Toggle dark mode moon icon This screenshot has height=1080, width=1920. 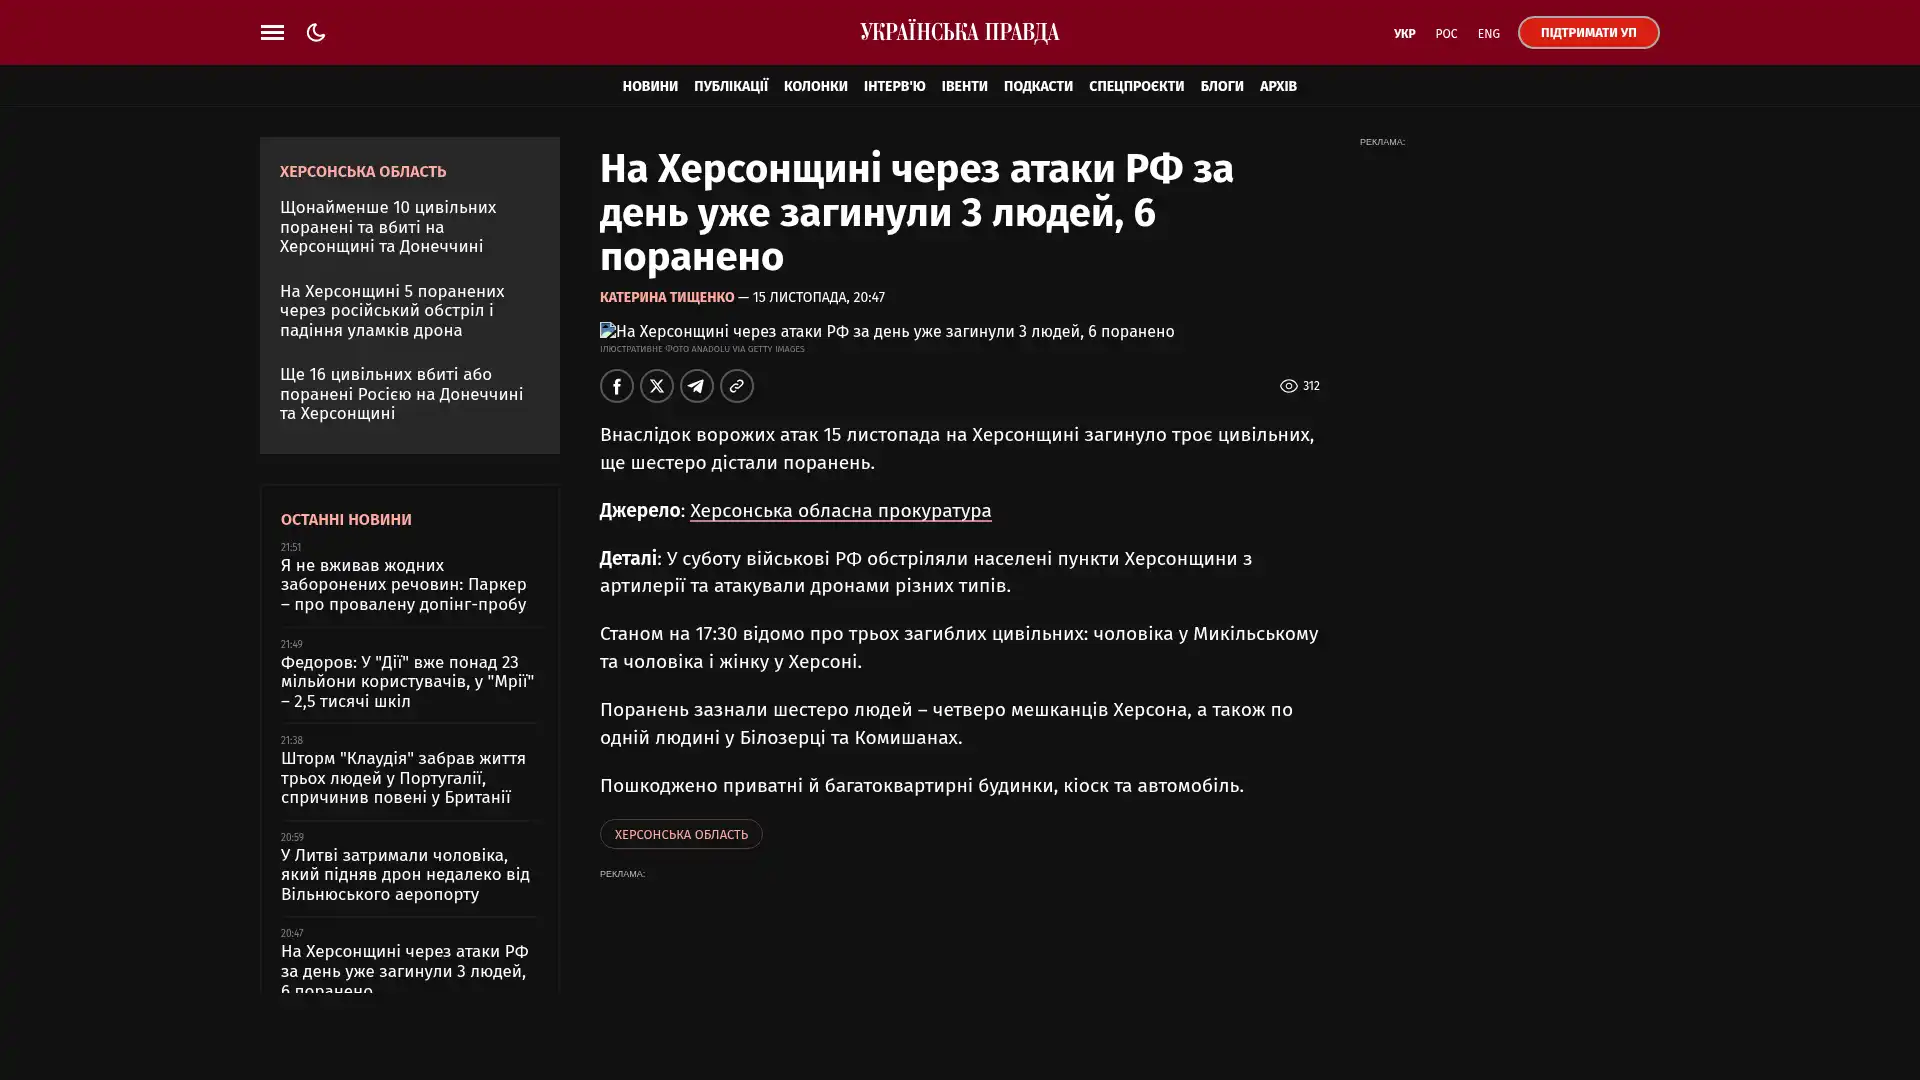tap(316, 32)
